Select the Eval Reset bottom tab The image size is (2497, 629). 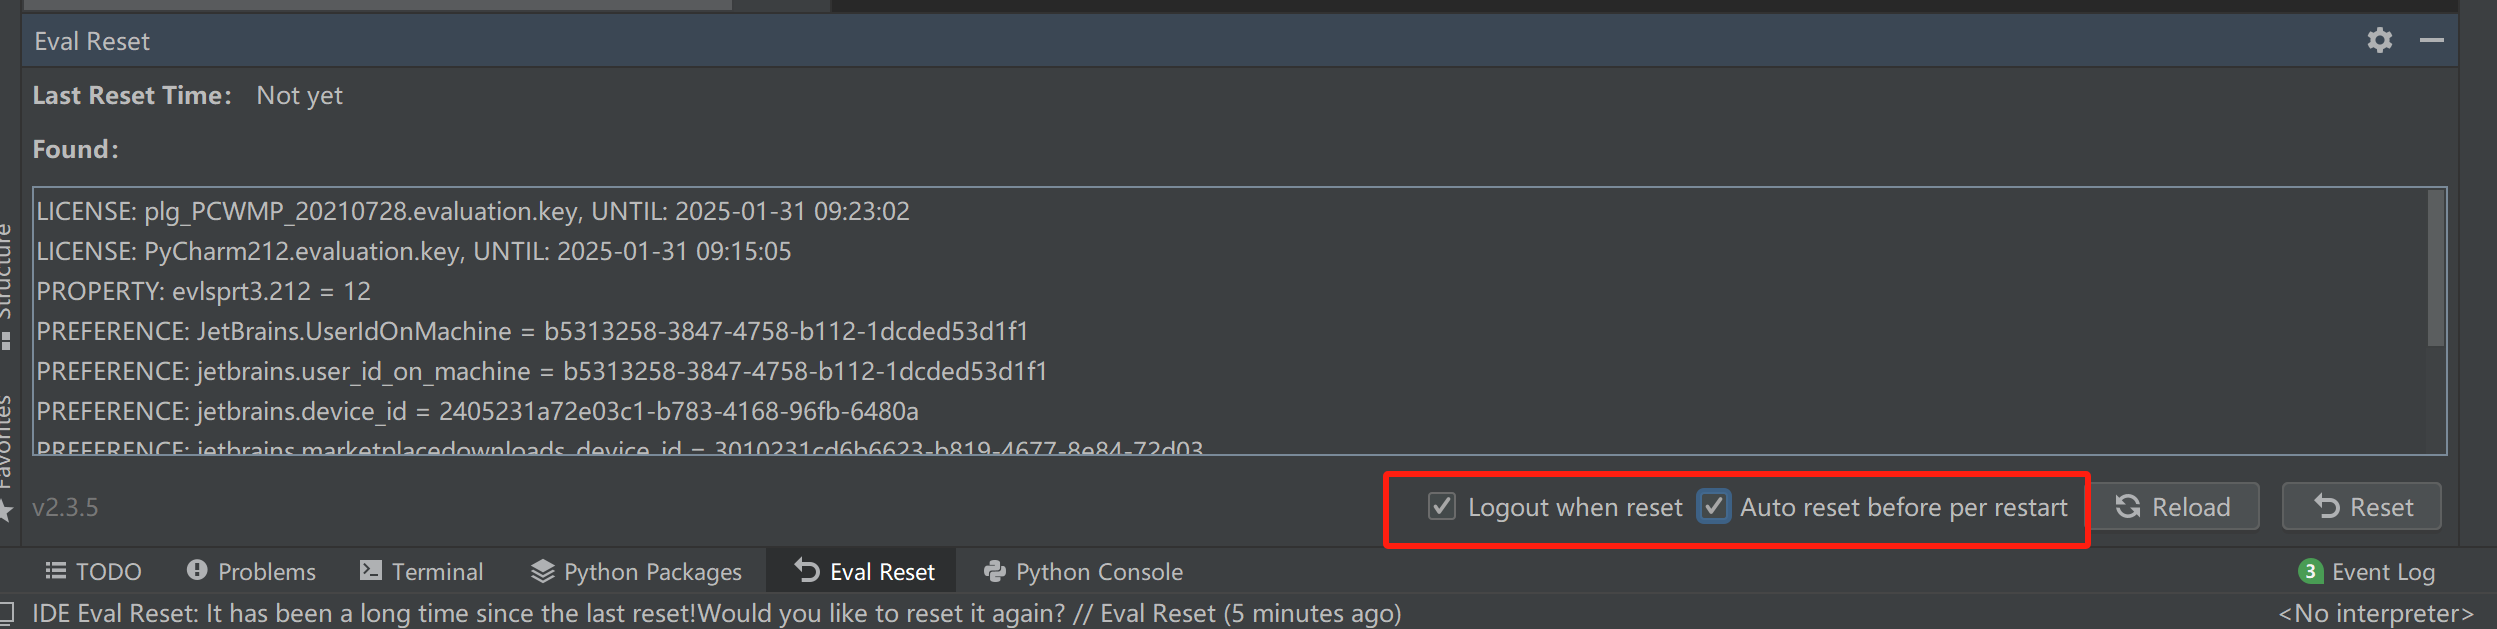(864, 572)
